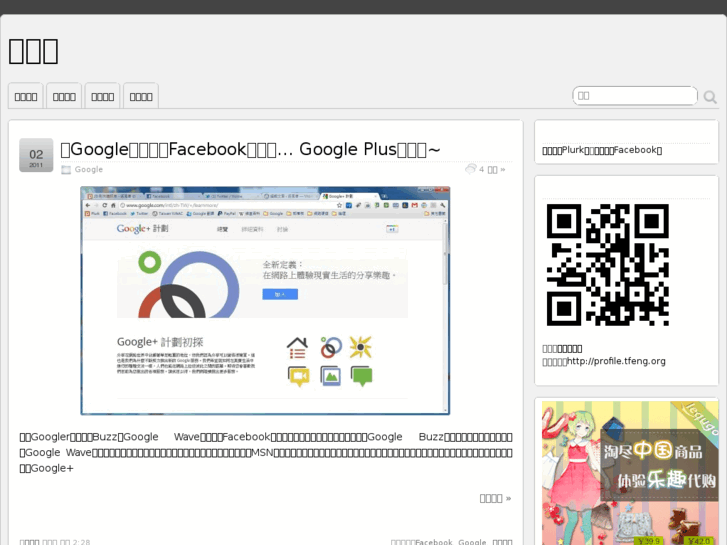The height and width of the screenshot is (545, 727).
Task: Click the search magnifier icon
Action: pos(710,97)
